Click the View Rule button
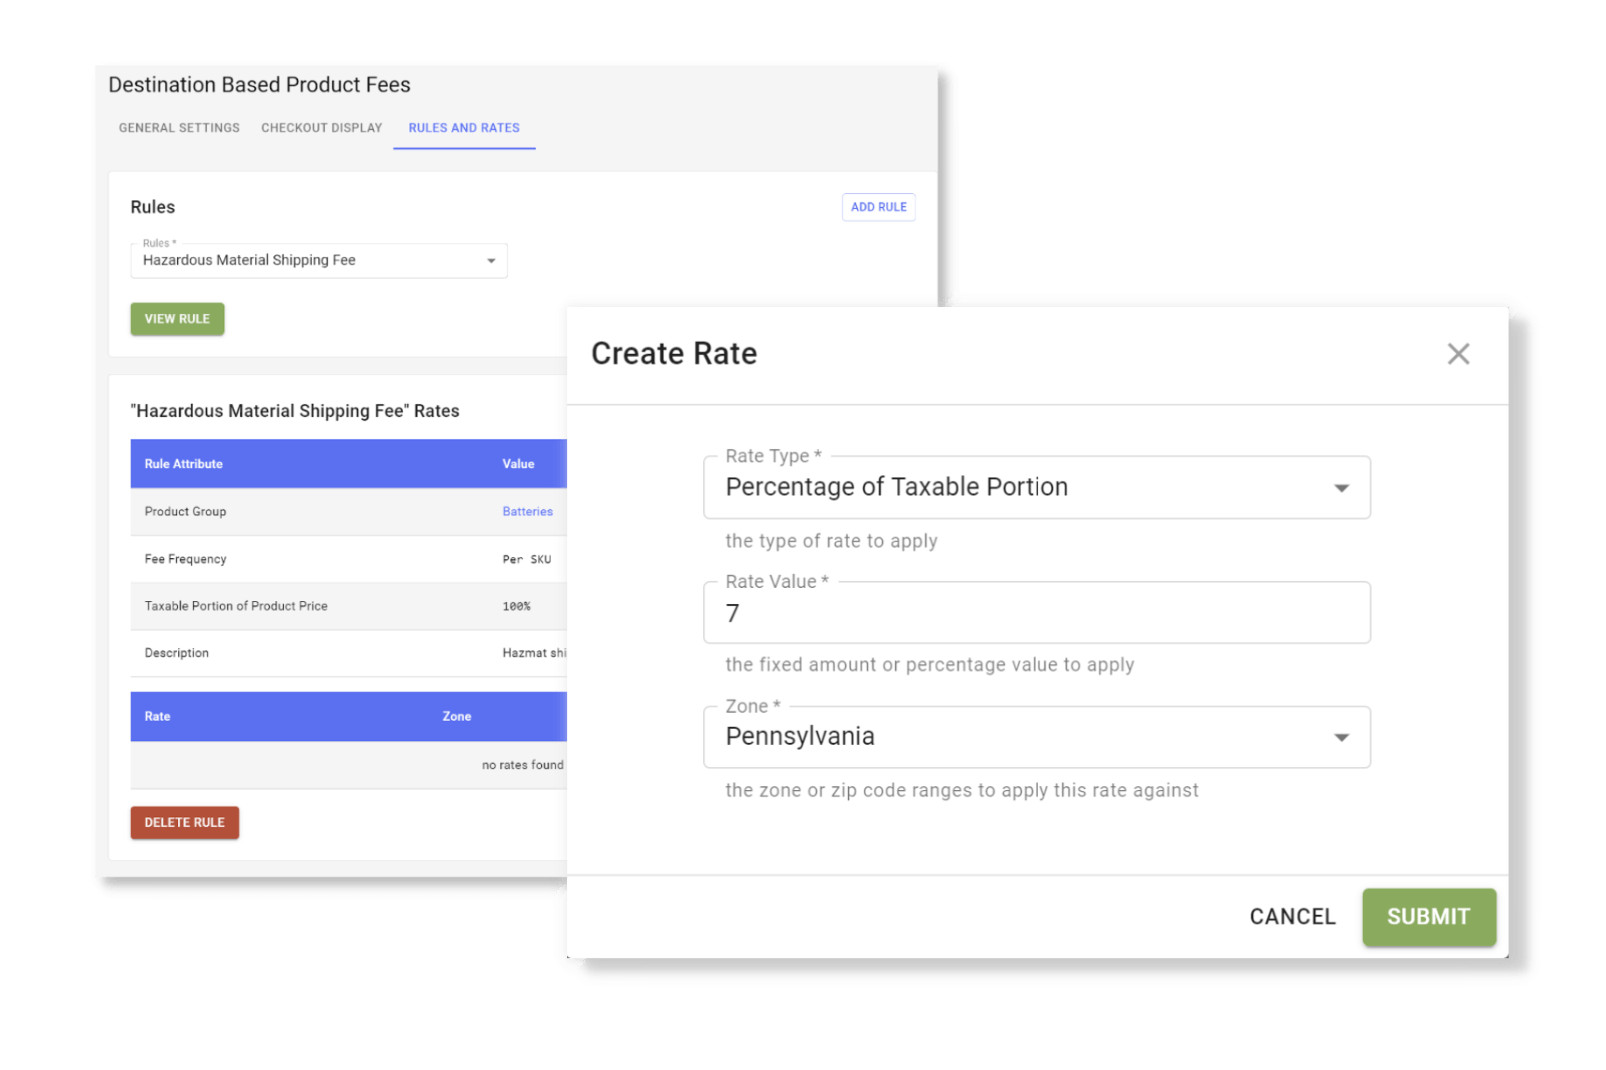 (177, 318)
